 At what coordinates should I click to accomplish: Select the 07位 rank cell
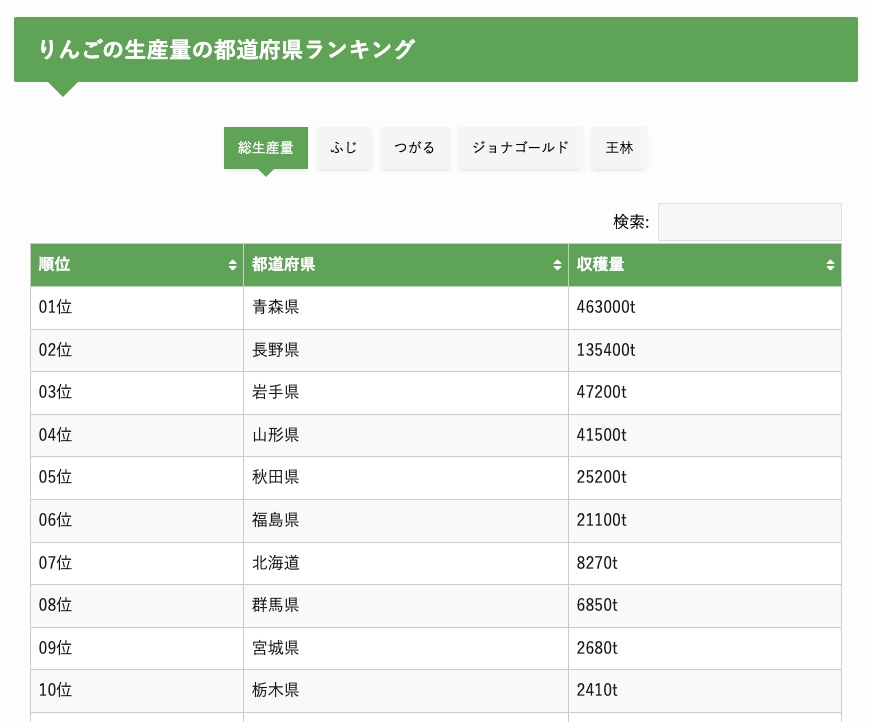point(137,563)
